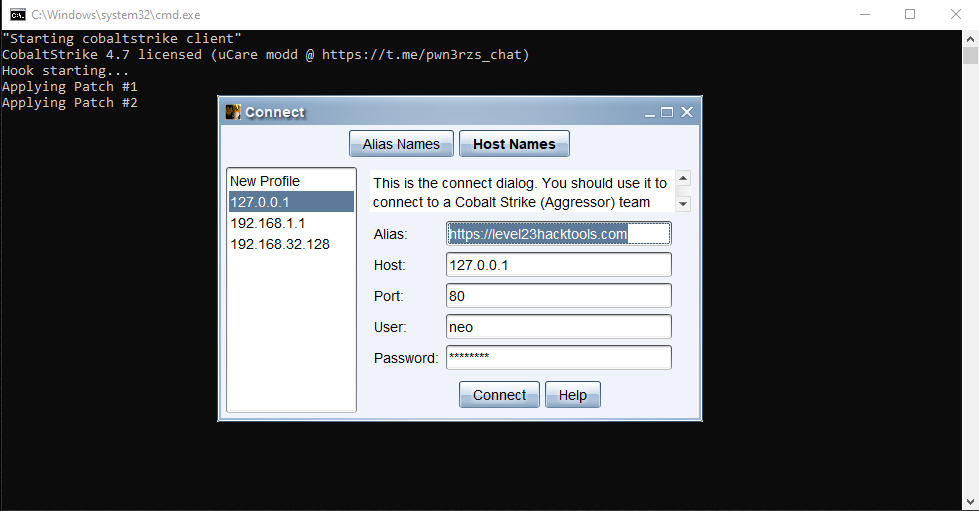Click the Connect dialog title bar icon

click(x=234, y=112)
